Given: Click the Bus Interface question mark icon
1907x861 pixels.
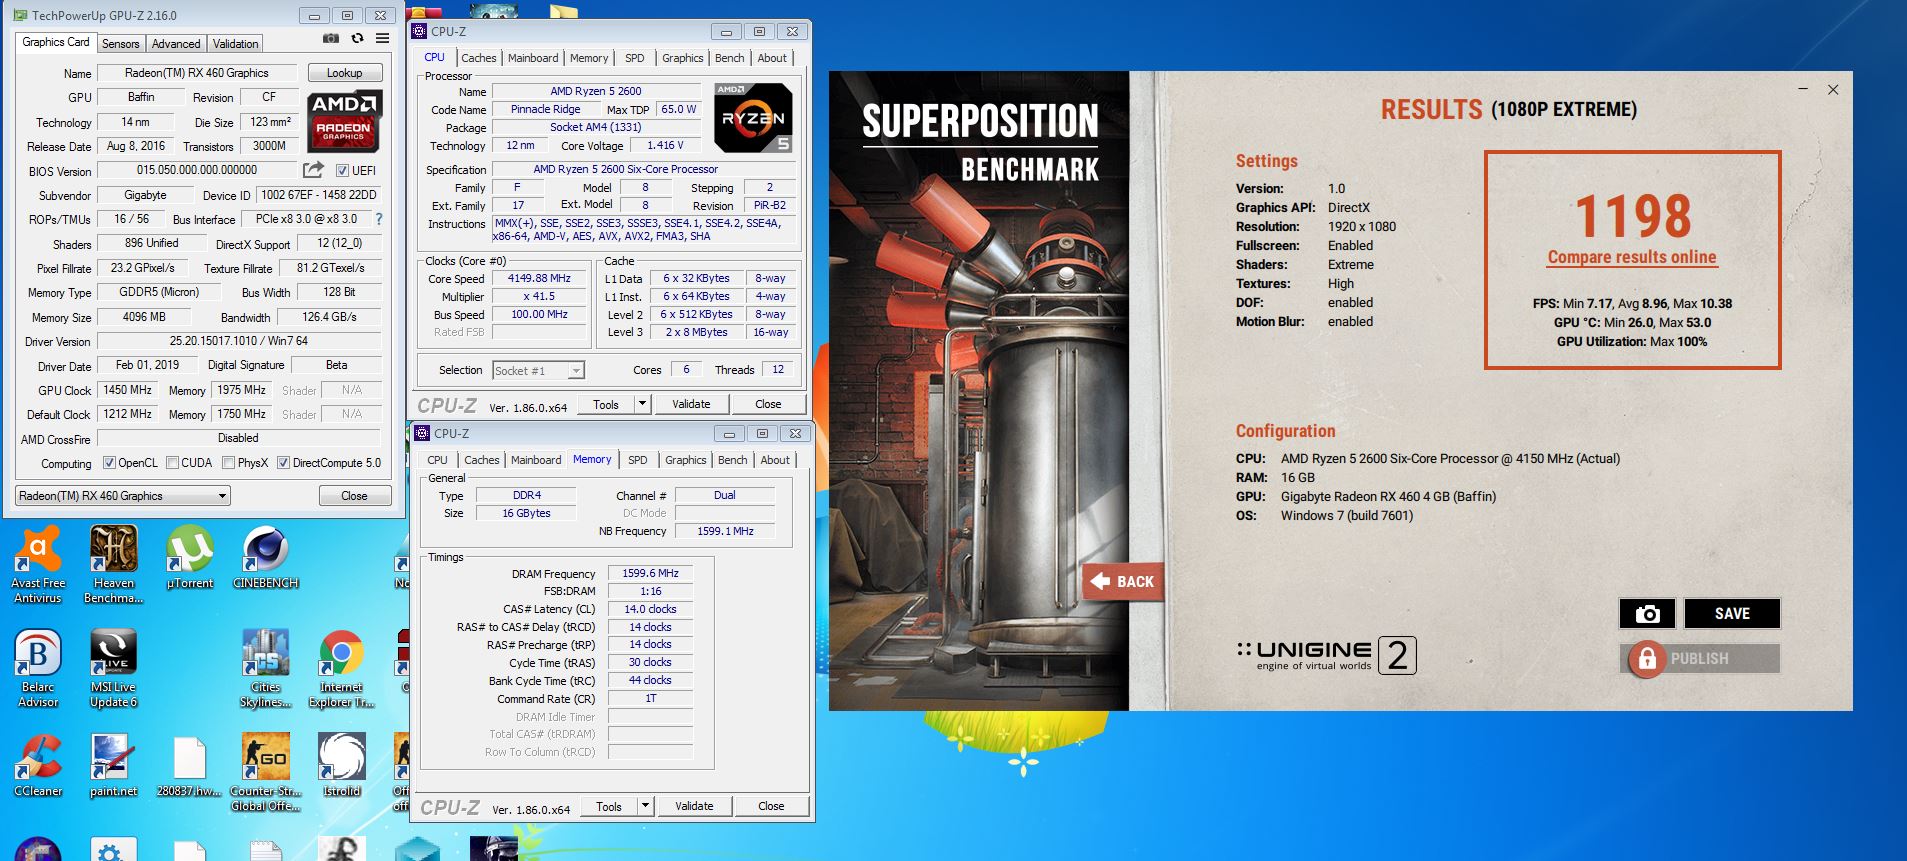Looking at the screenshot, I should coord(379,219).
